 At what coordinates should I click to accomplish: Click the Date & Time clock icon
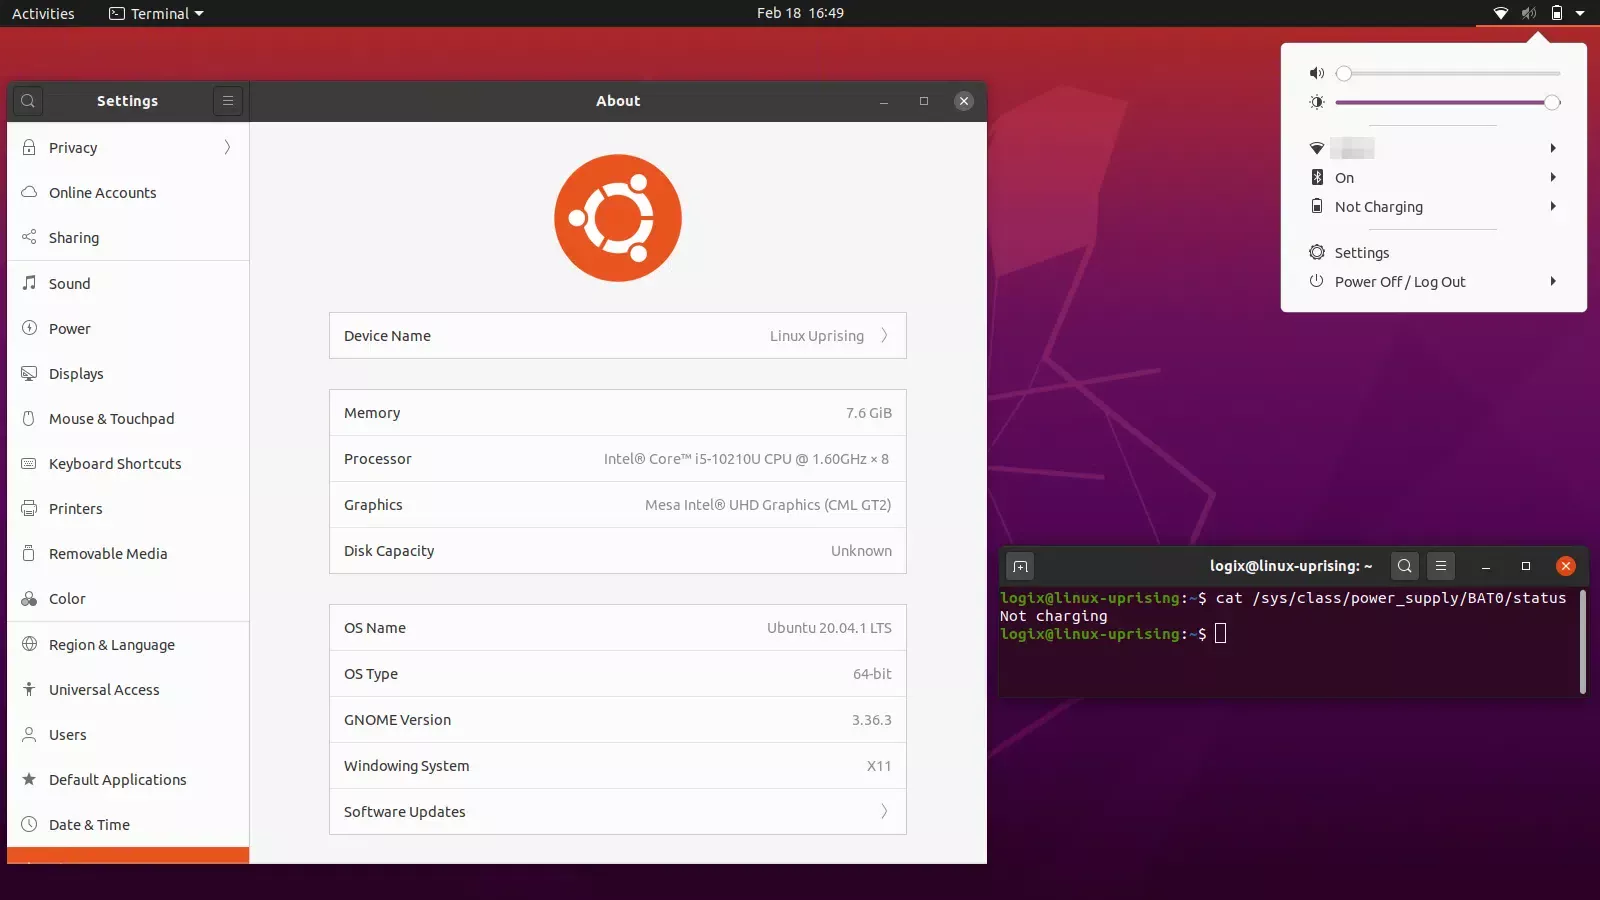click(x=29, y=824)
